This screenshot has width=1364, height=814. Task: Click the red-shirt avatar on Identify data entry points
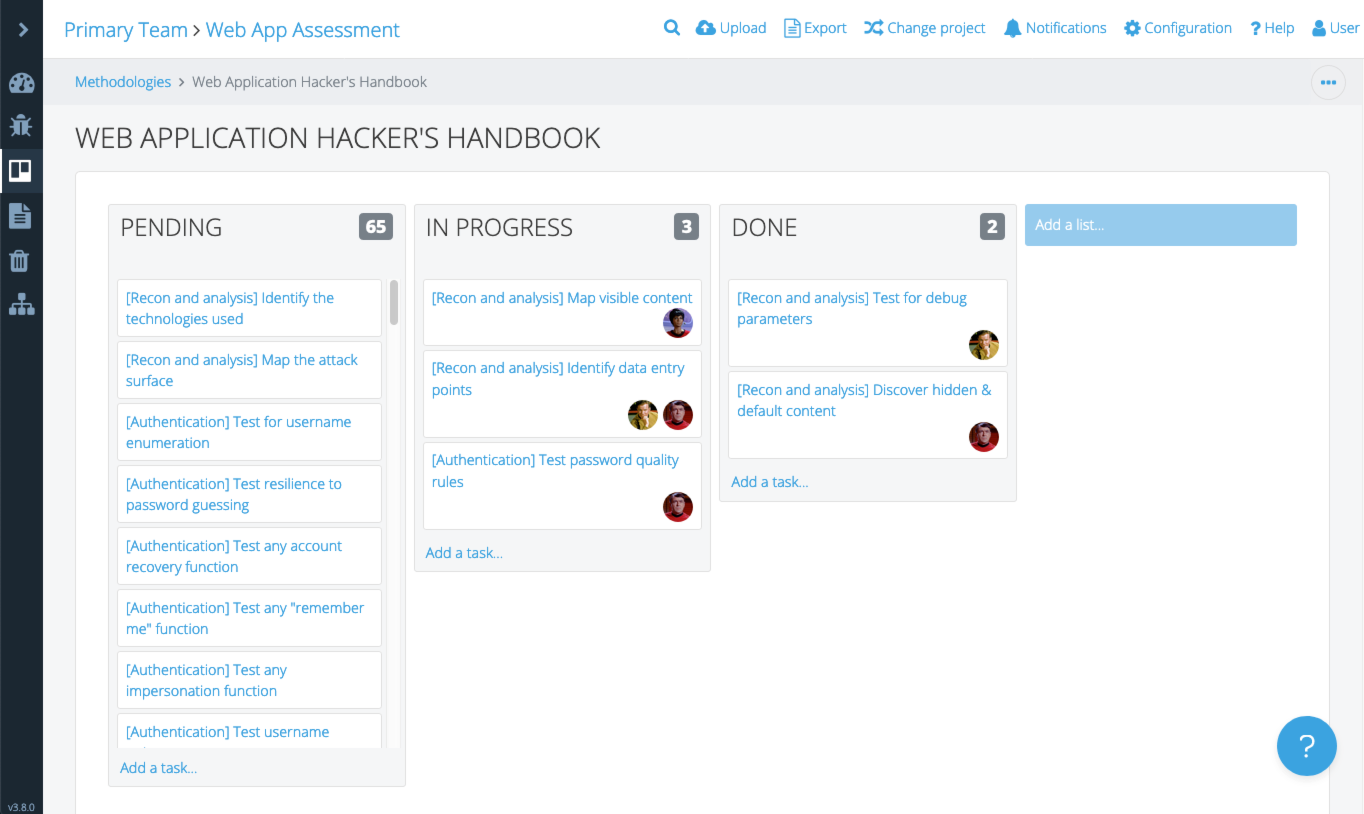[x=678, y=415]
